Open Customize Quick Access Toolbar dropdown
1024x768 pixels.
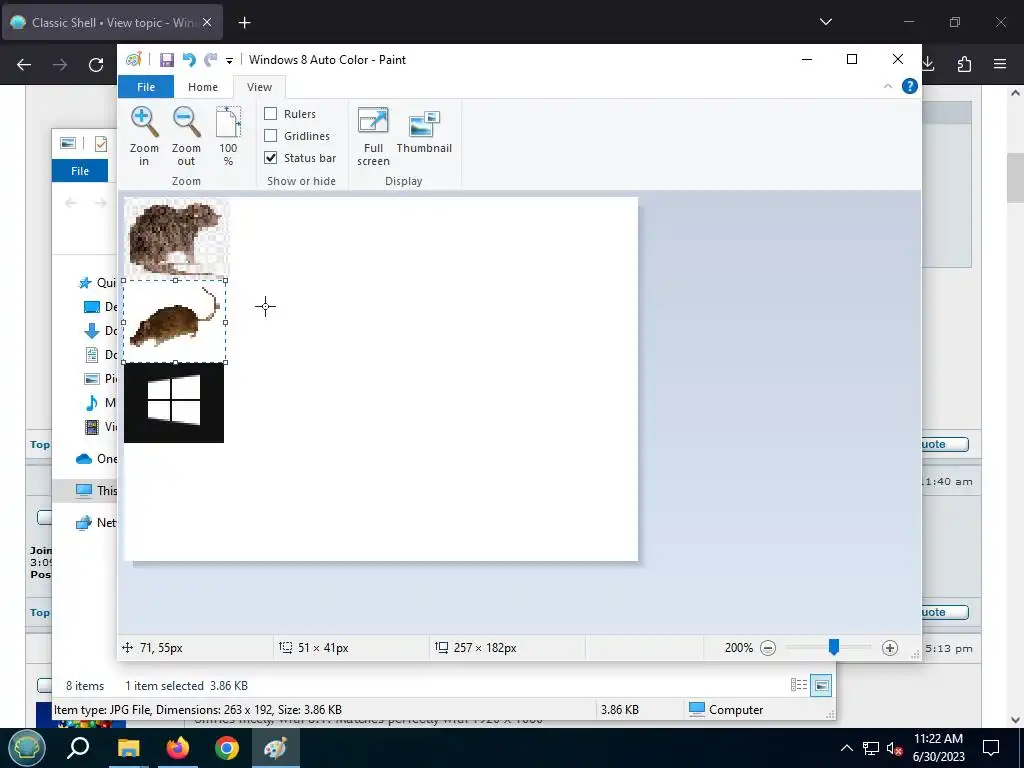[229, 60]
